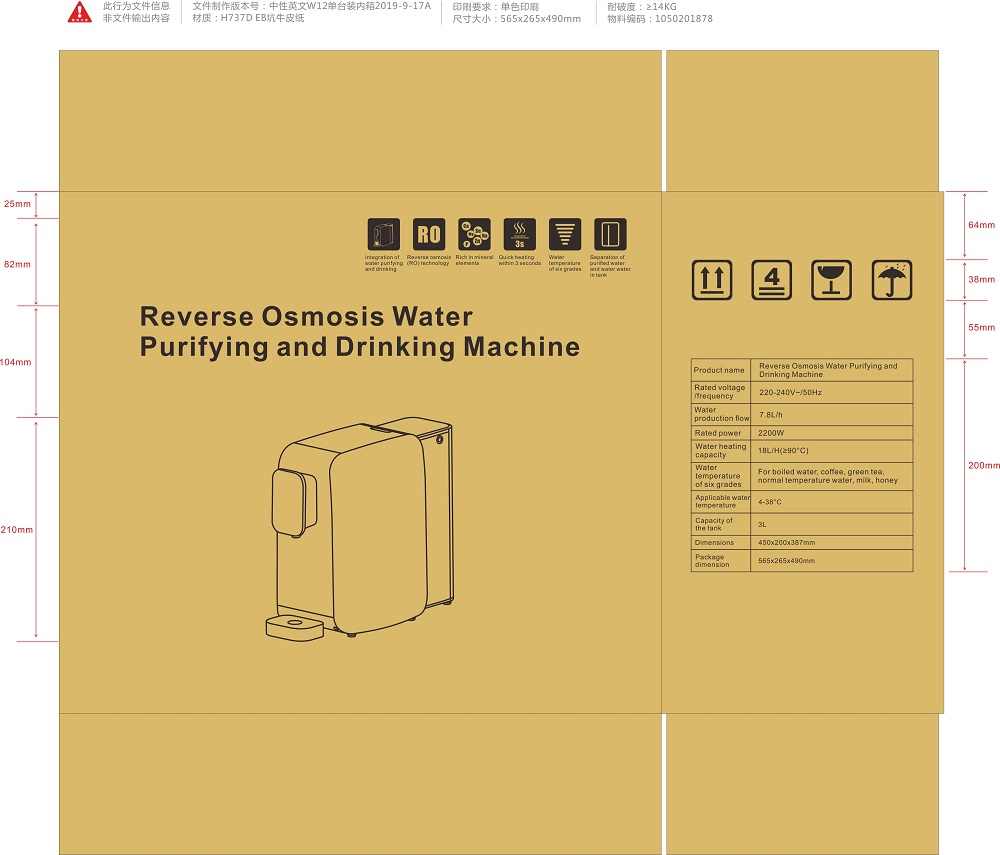1000x855 pixels.
Task: Click the RO reverse osmosis technology icon
Action: pos(428,235)
